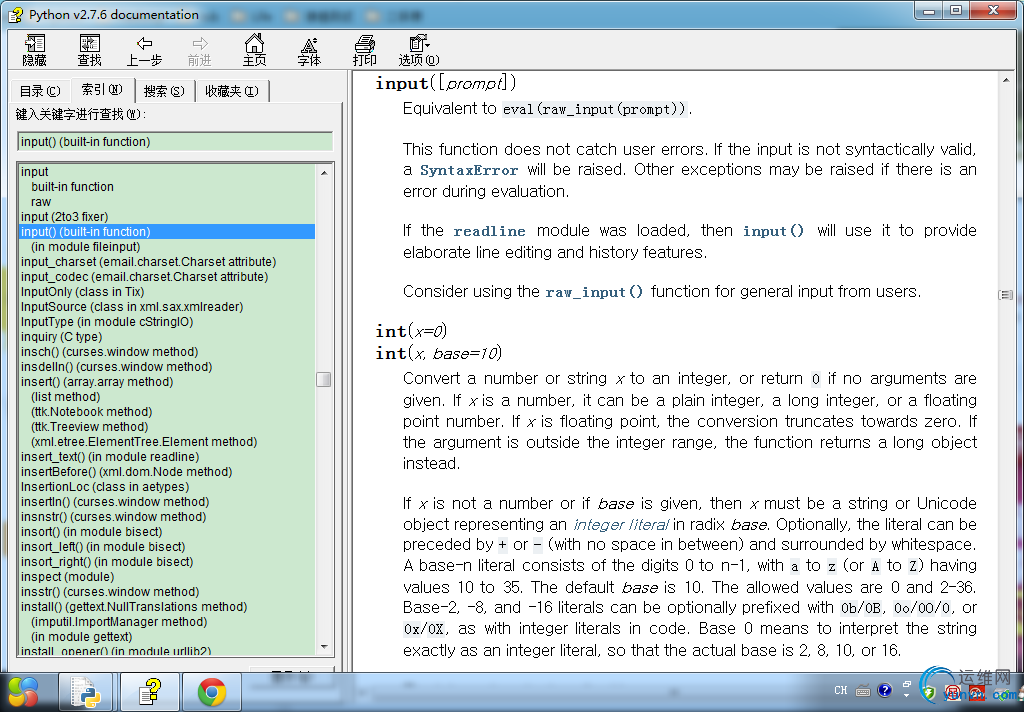Image resolution: width=1024 pixels, height=712 pixels.
Task: Select 'input (2to3 fixer)' in the index
Action: (x=65, y=217)
